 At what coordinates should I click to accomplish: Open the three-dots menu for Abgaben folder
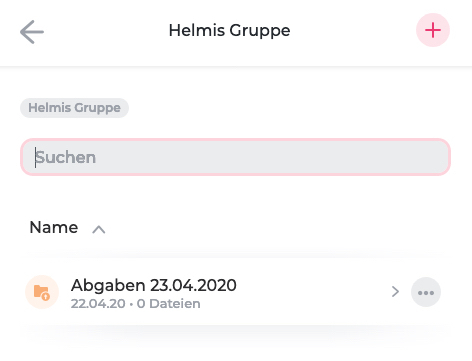426,292
